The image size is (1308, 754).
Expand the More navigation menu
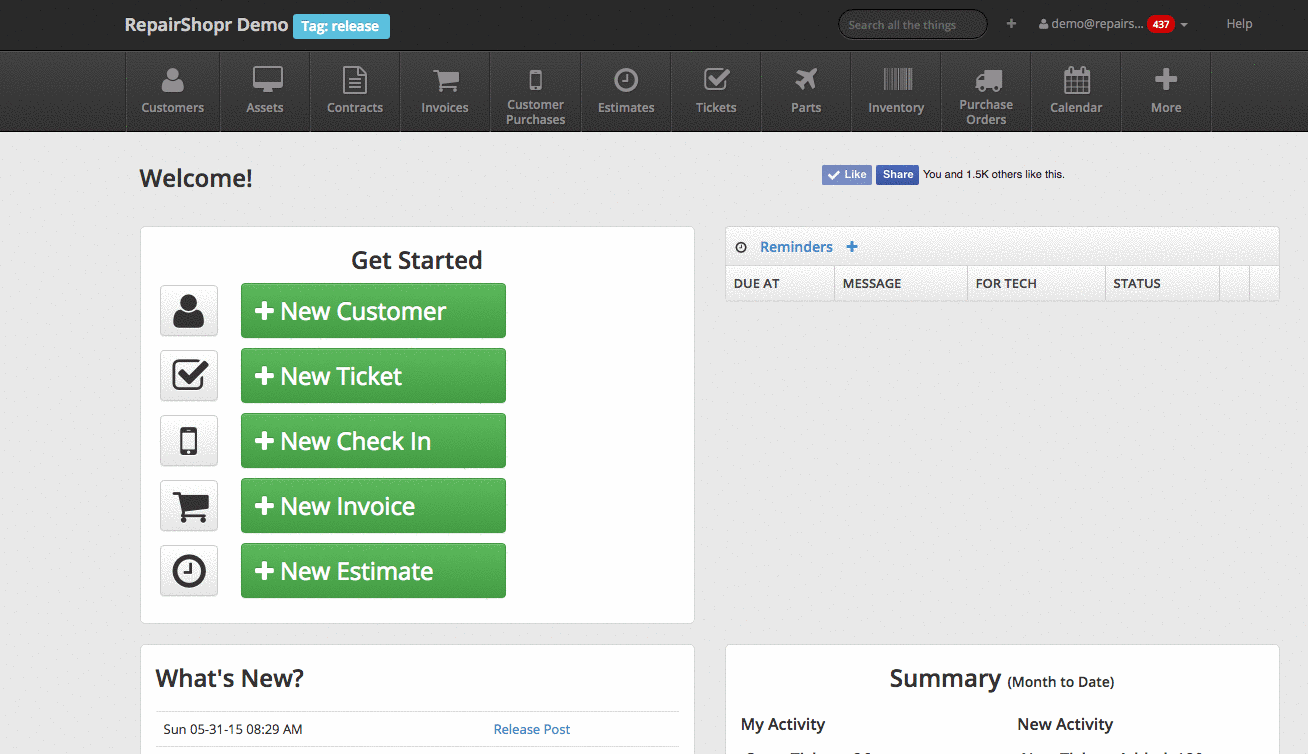1166,92
